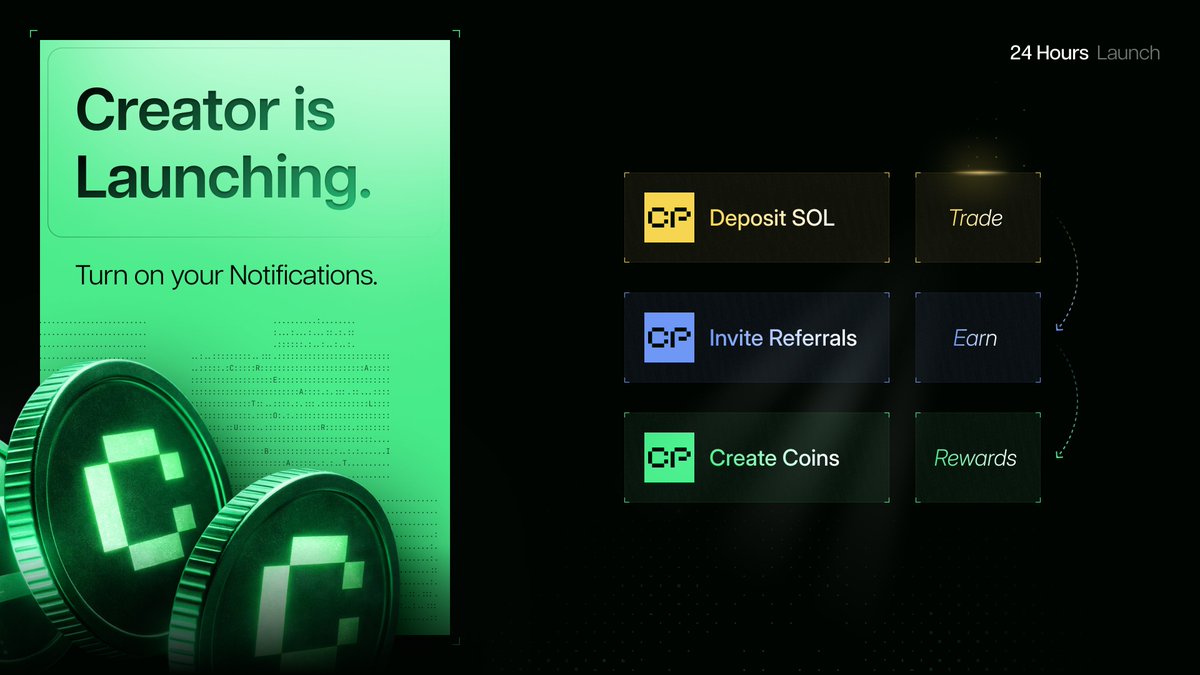Click the blue CP logo beside Invite Referrals
Viewport: 1200px width, 675px height.
pyautogui.click(x=669, y=337)
